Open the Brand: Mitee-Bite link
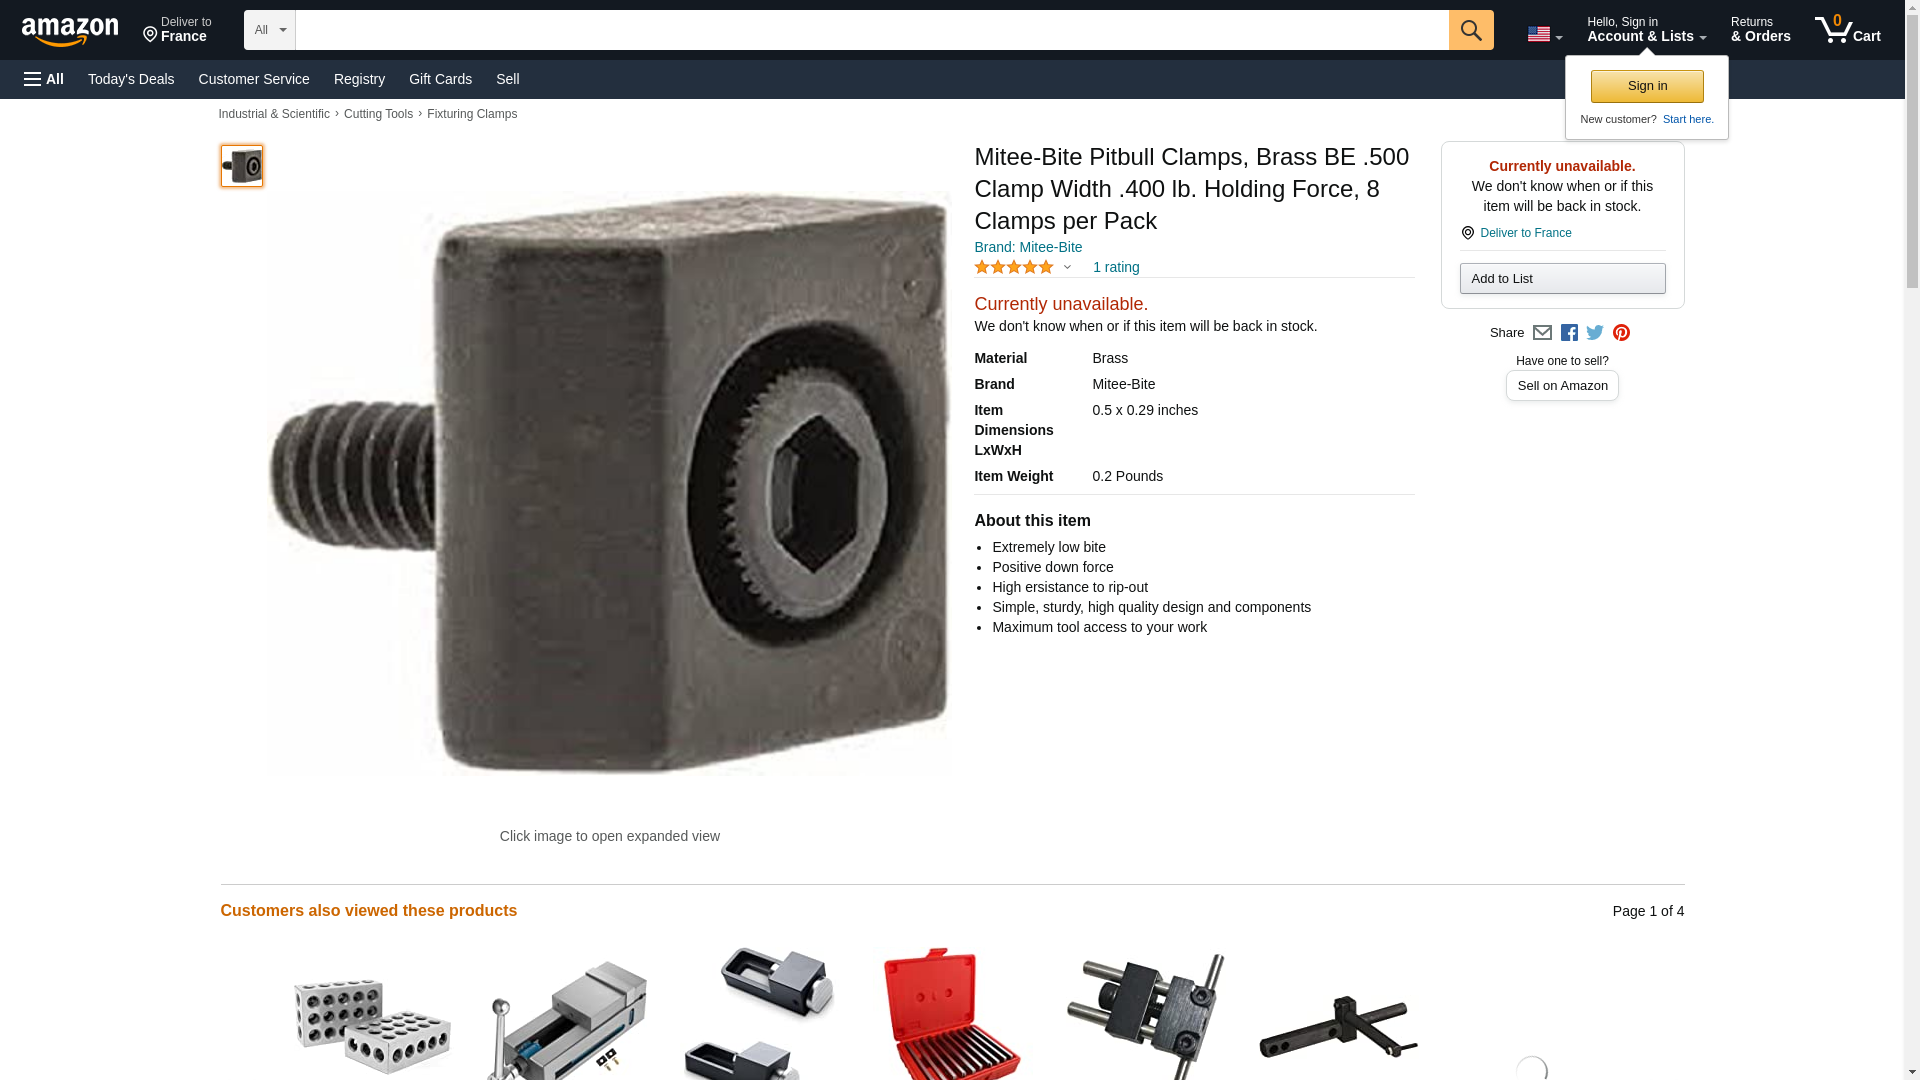This screenshot has width=1920, height=1080. (x=1028, y=247)
